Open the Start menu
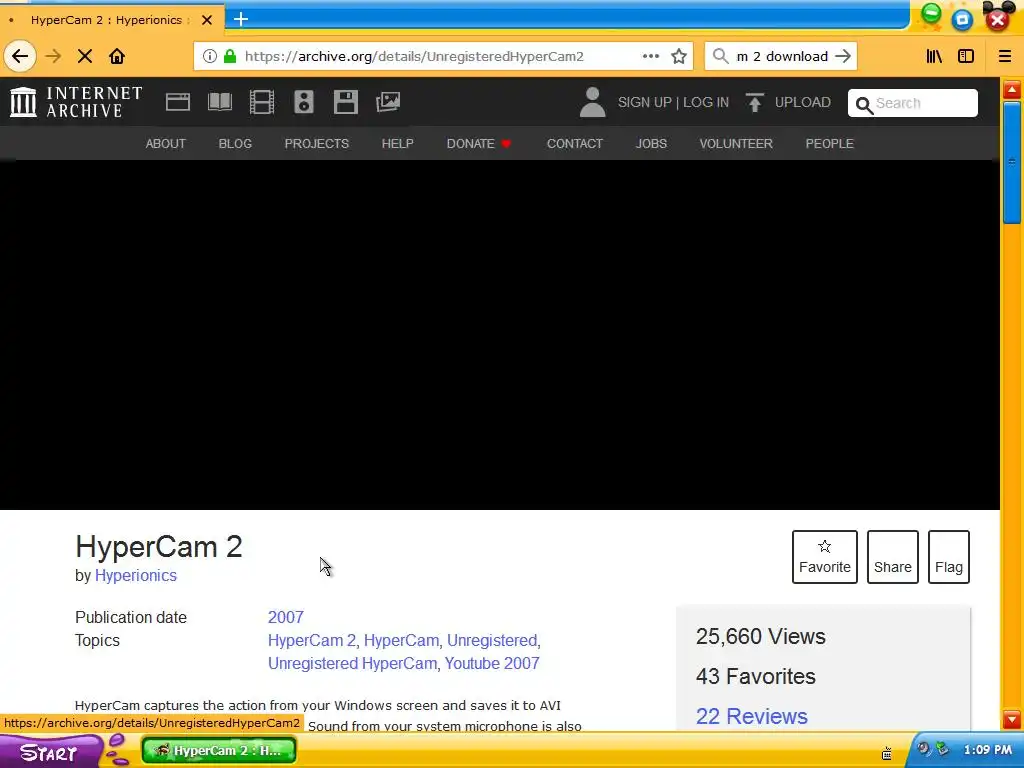This screenshot has height=768, width=1024. 51,752
